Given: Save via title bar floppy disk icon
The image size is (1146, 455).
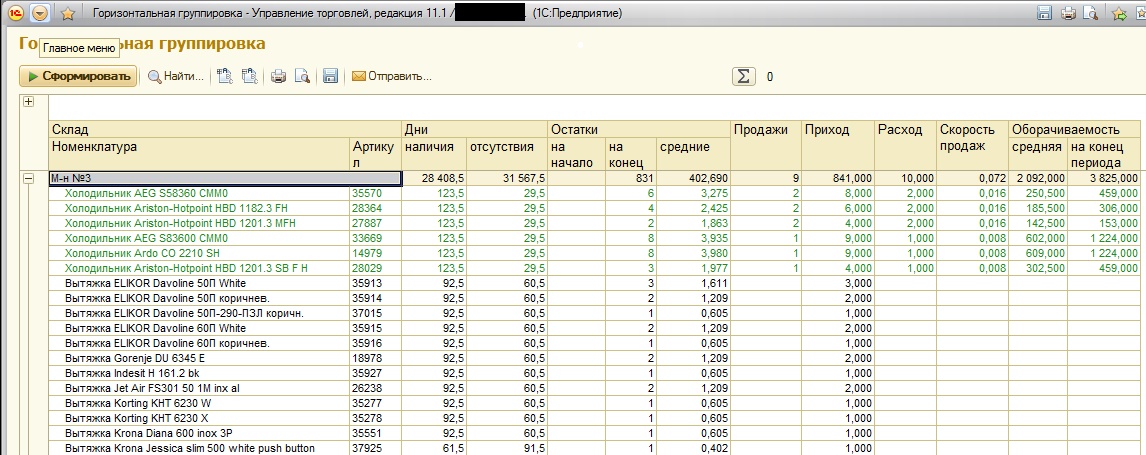Looking at the screenshot, I should 1044,13.
